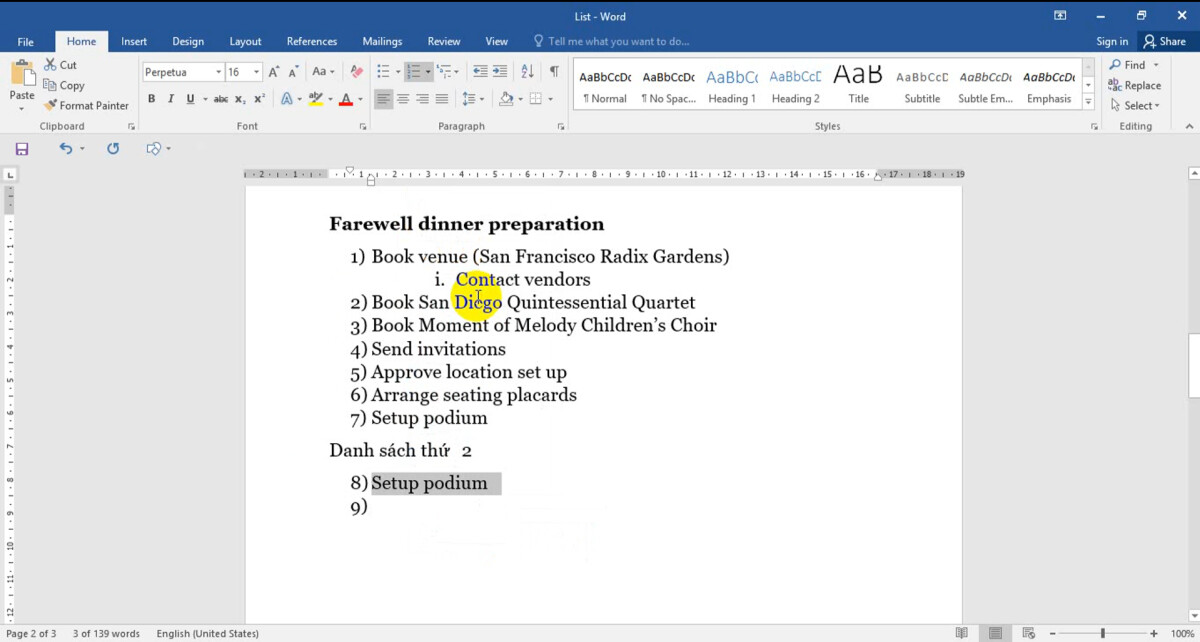Open the Font dialog launcher
Screen dimensions: 1200x642
362,127
